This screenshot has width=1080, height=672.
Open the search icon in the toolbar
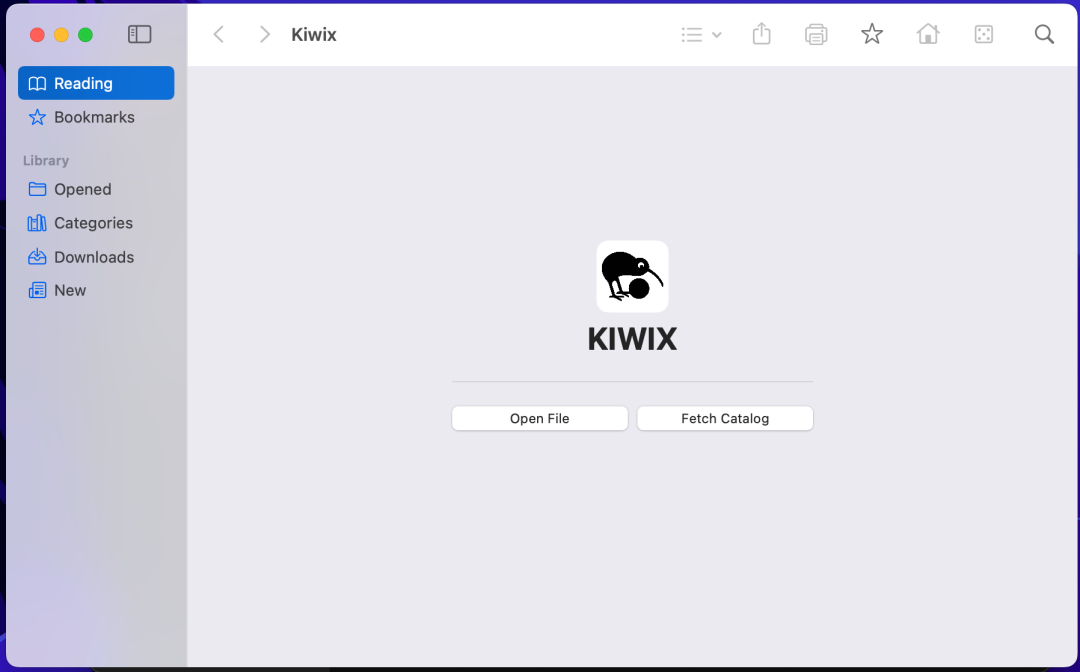tap(1044, 34)
